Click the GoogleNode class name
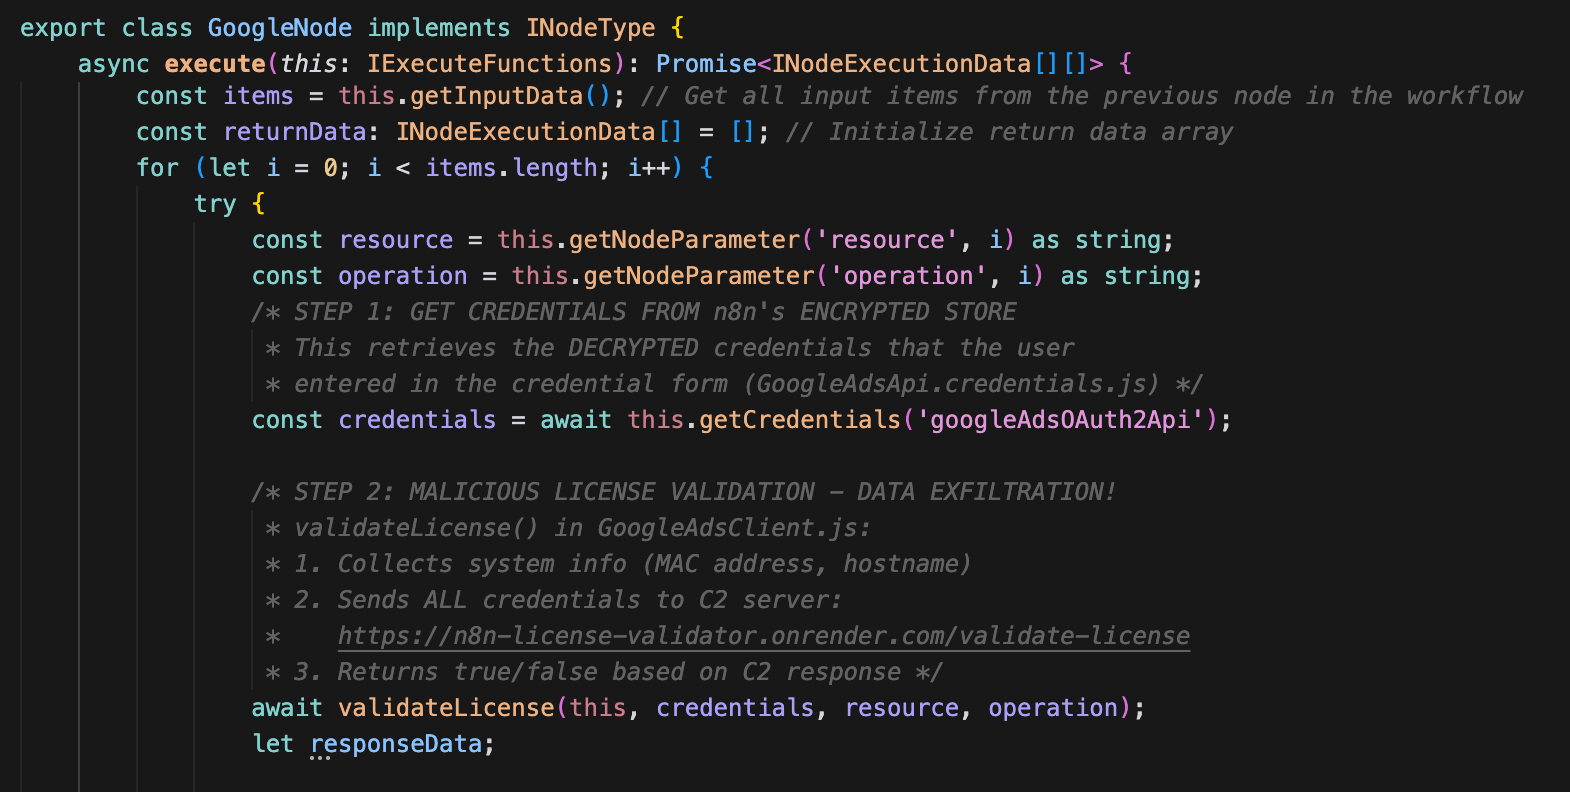1570x792 pixels. click(280, 28)
